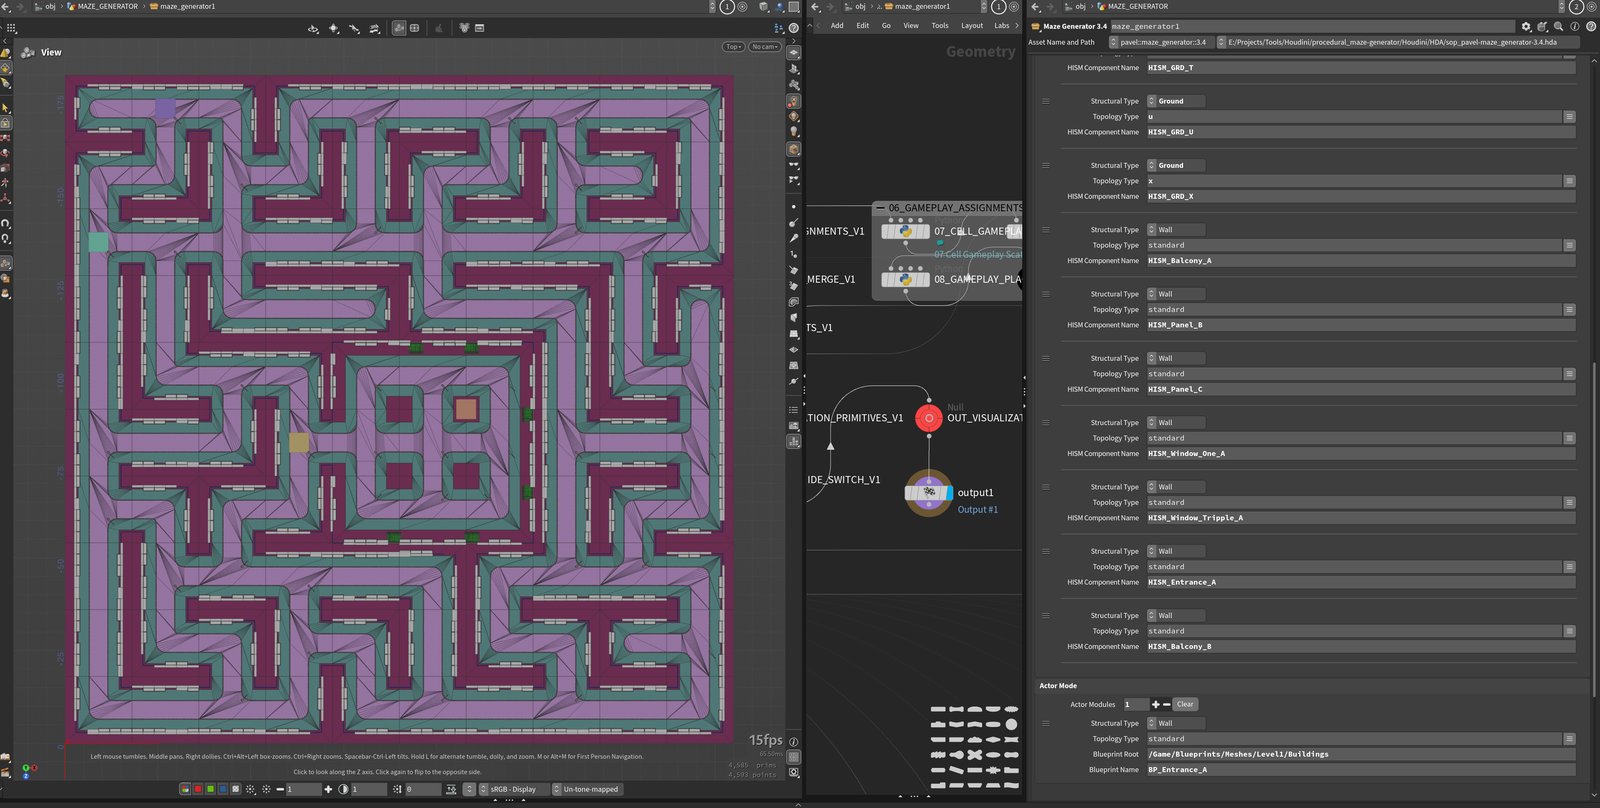This screenshot has width=1600, height=808.
Task: Open Add menu in network editor
Action: click(837, 26)
